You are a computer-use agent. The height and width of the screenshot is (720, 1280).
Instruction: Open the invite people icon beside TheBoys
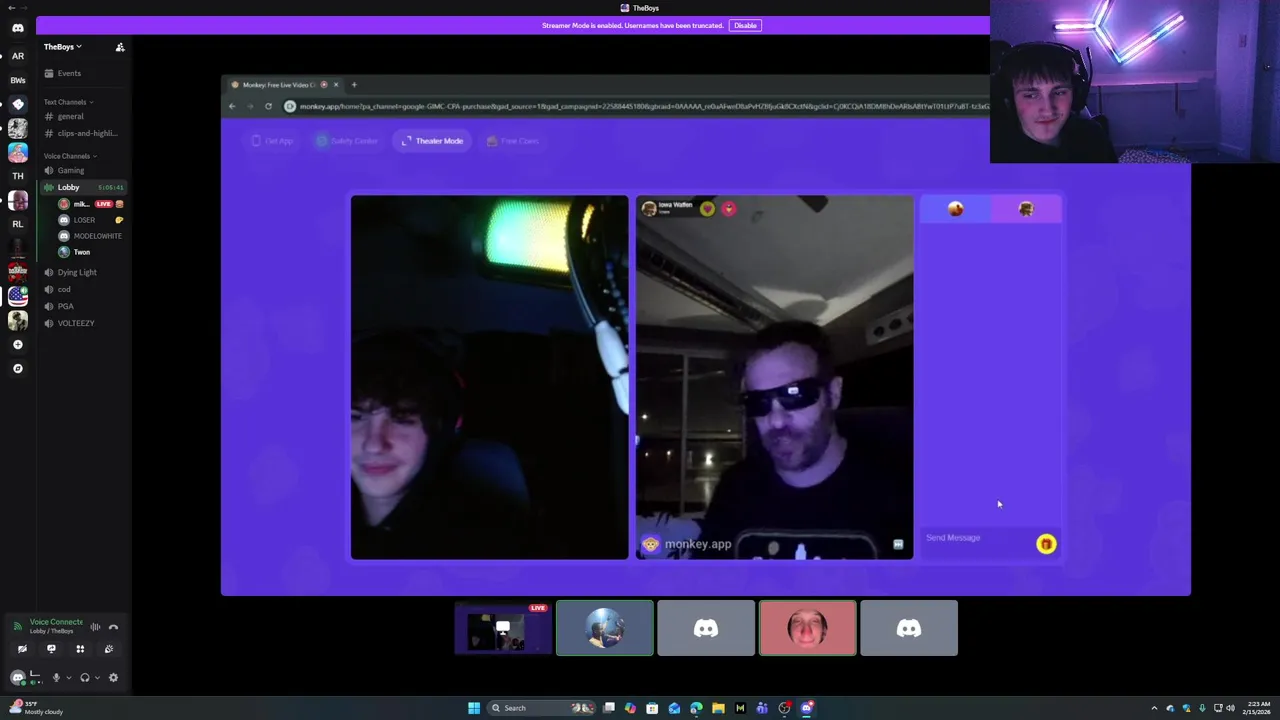pos(120,47)
